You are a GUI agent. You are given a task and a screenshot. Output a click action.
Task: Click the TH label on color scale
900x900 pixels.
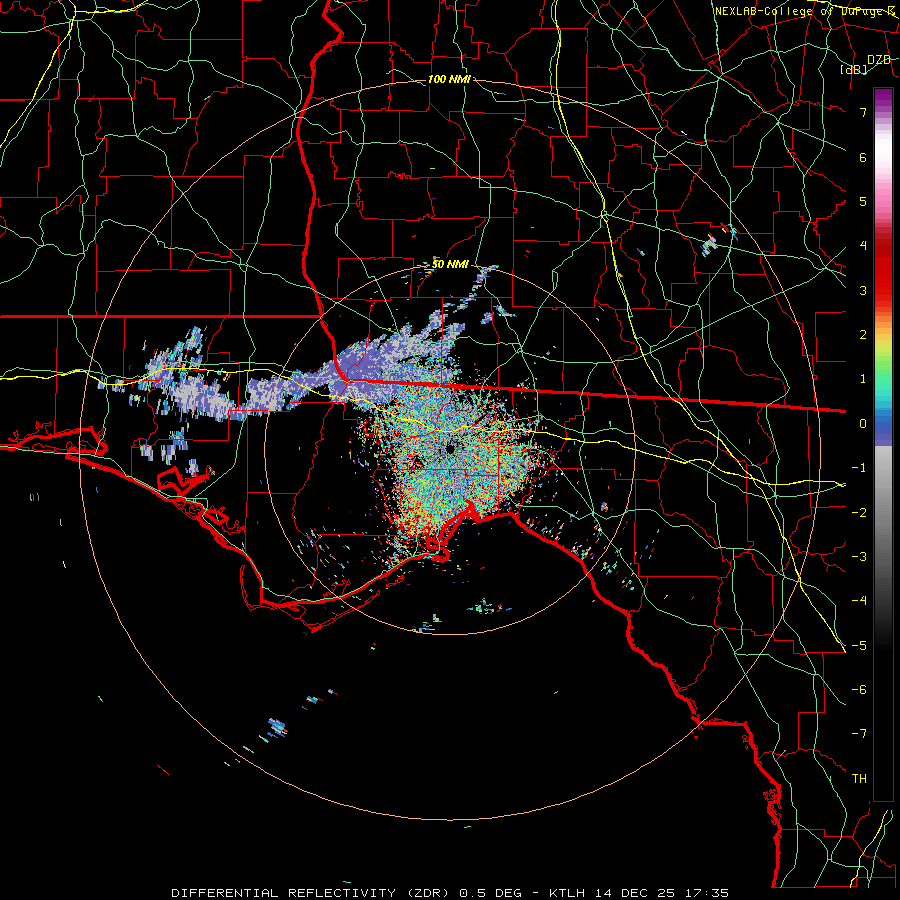coord(859,778)
